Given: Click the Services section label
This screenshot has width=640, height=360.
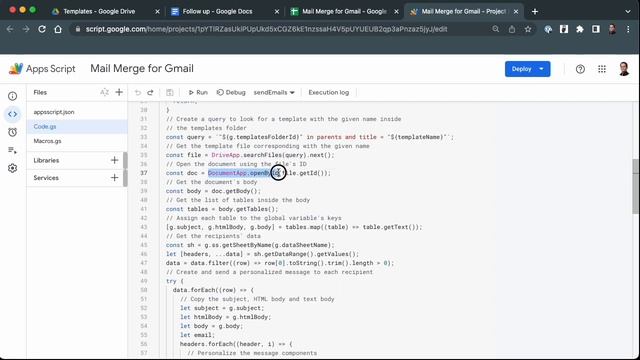Looking at the screenshot, I should click(x=46, y=178).
